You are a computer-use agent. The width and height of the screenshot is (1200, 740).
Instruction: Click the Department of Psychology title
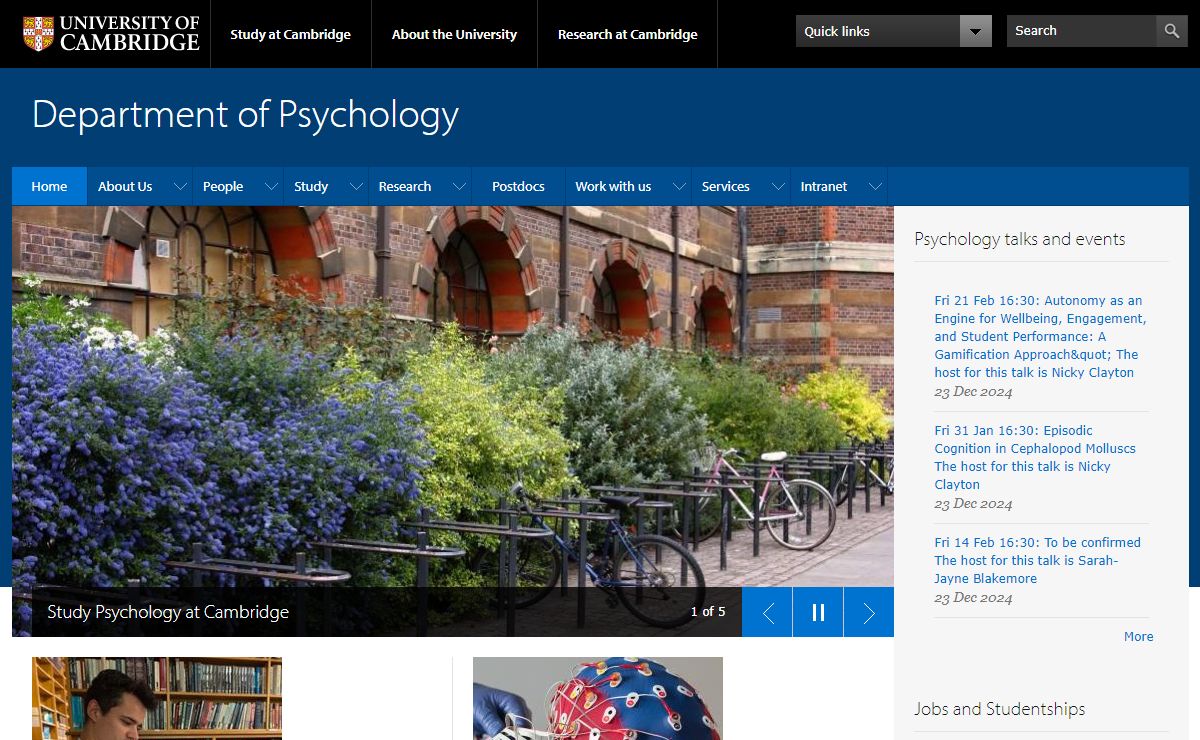coord(245,115)
